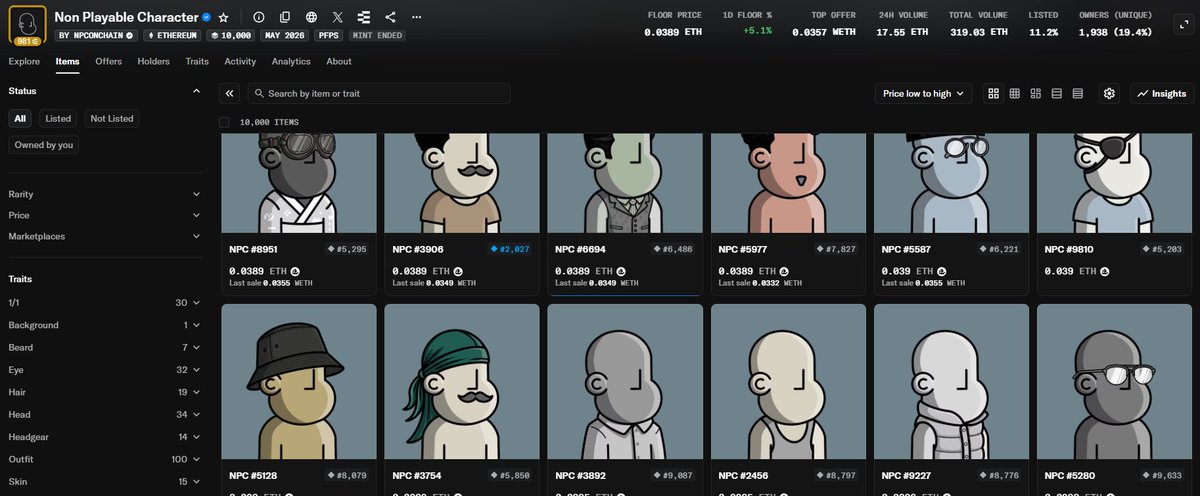The width and height of the screenshot is (1200, 496).
Task: Select the All status filter
Action: click(20, 118)
